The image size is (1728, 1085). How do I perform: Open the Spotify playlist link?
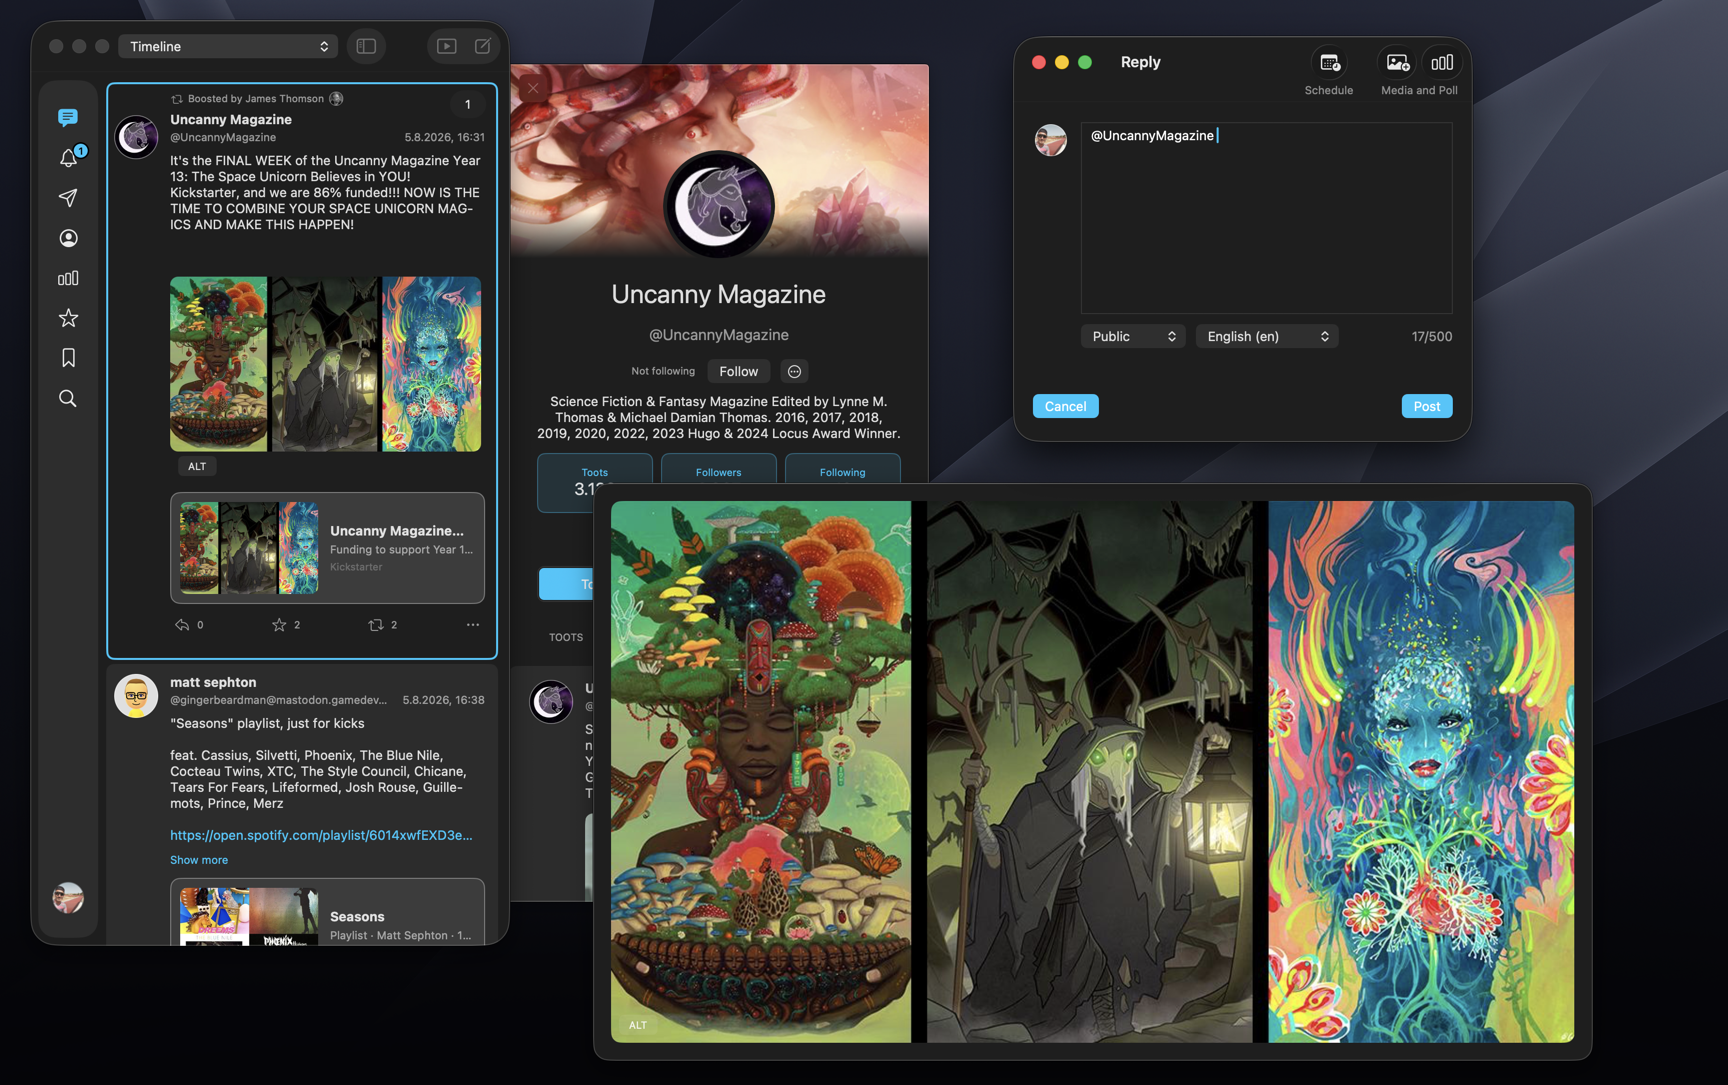(x=321, y=835)
